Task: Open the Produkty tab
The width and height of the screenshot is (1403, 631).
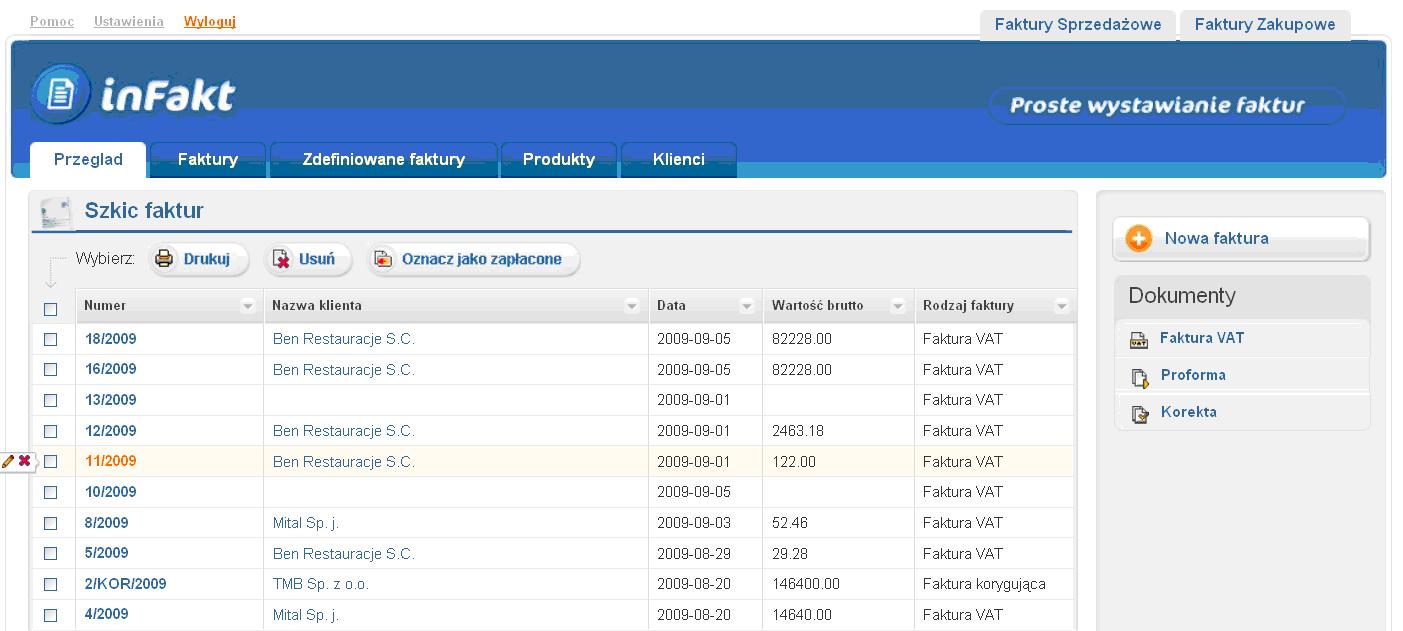Action: (559, 160)
